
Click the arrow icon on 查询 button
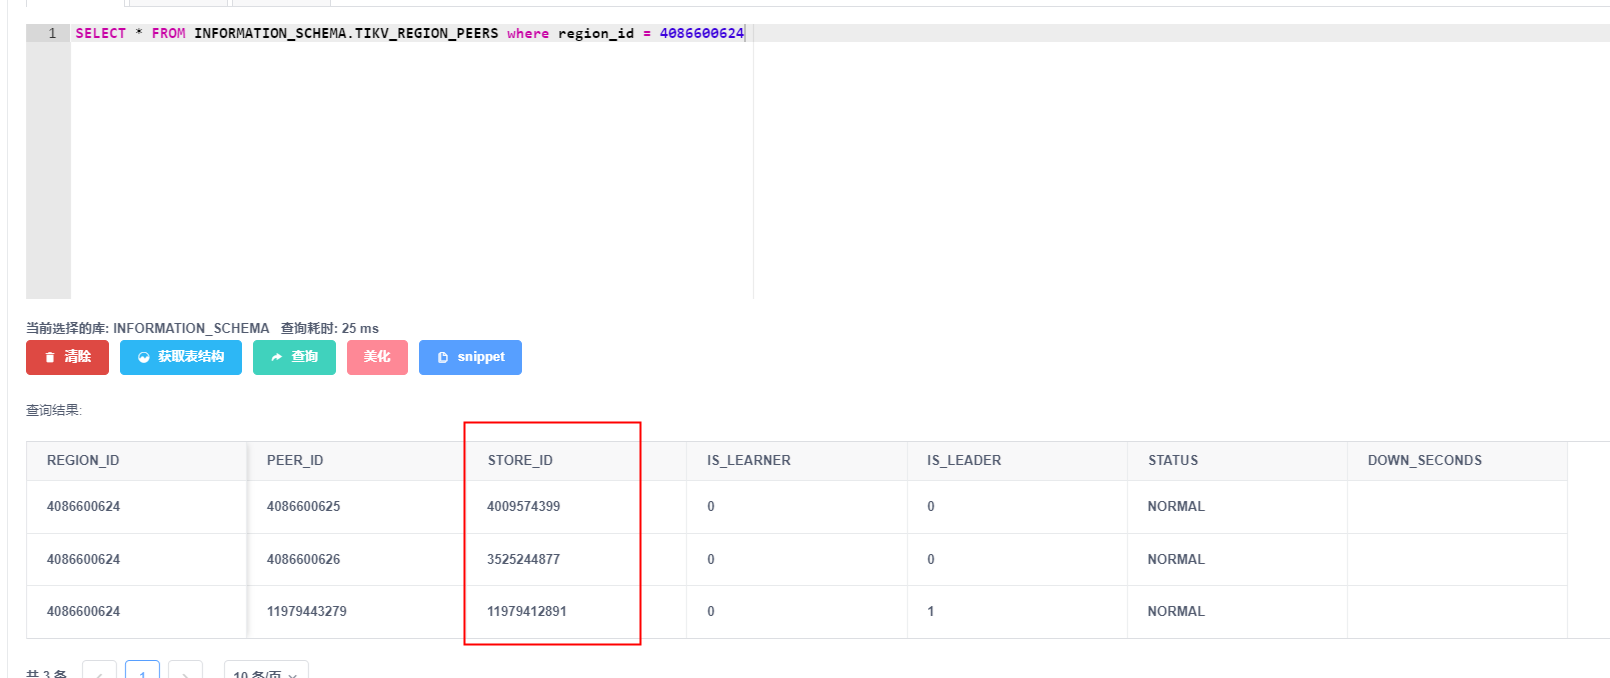point(276,358)
